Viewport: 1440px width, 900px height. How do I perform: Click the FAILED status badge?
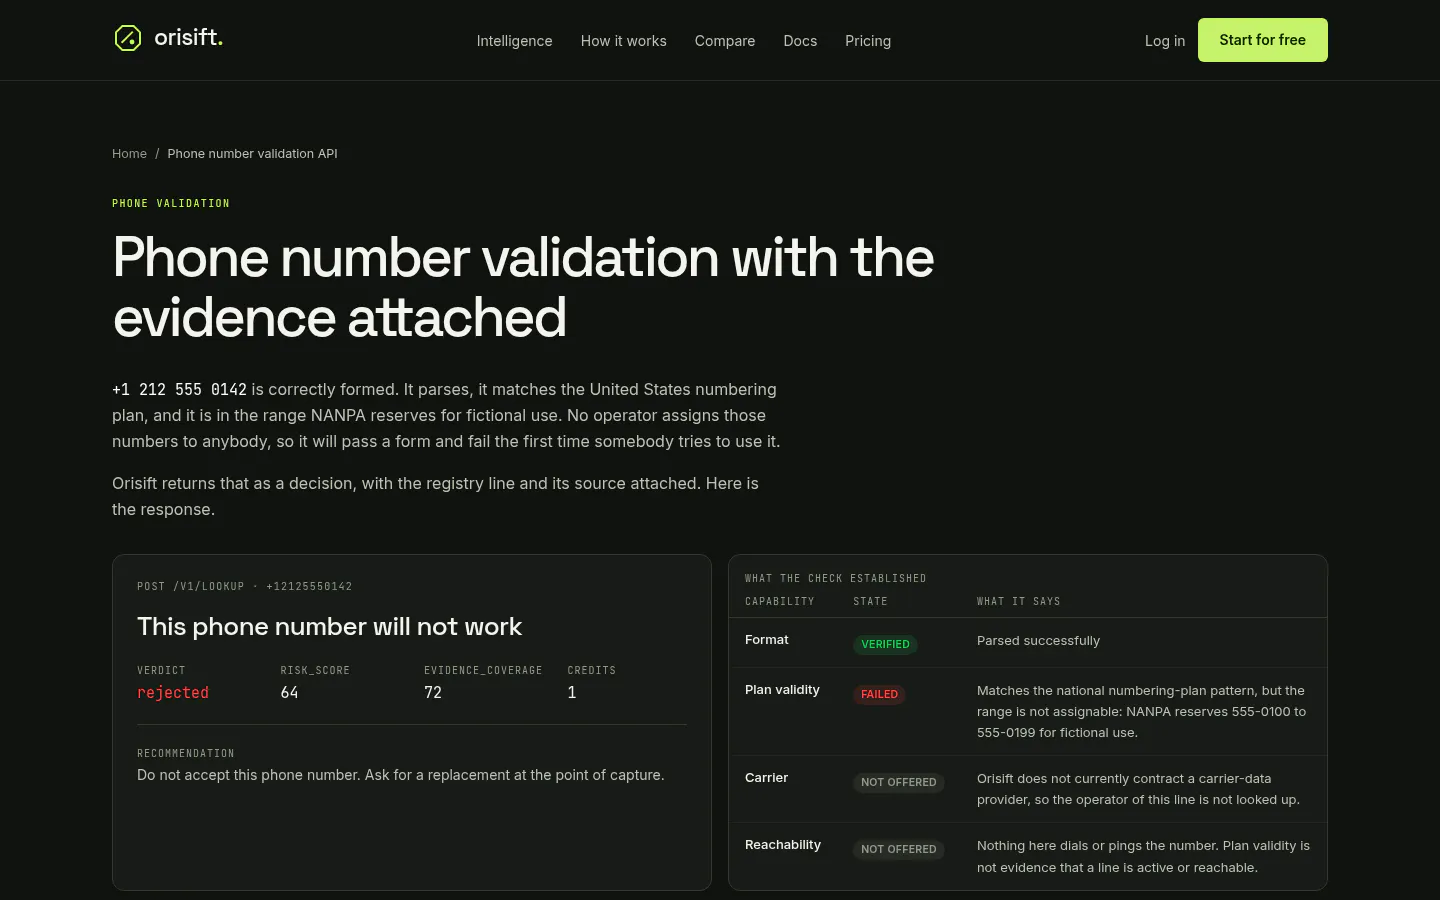pyautogui.click(x=879, y=694)
